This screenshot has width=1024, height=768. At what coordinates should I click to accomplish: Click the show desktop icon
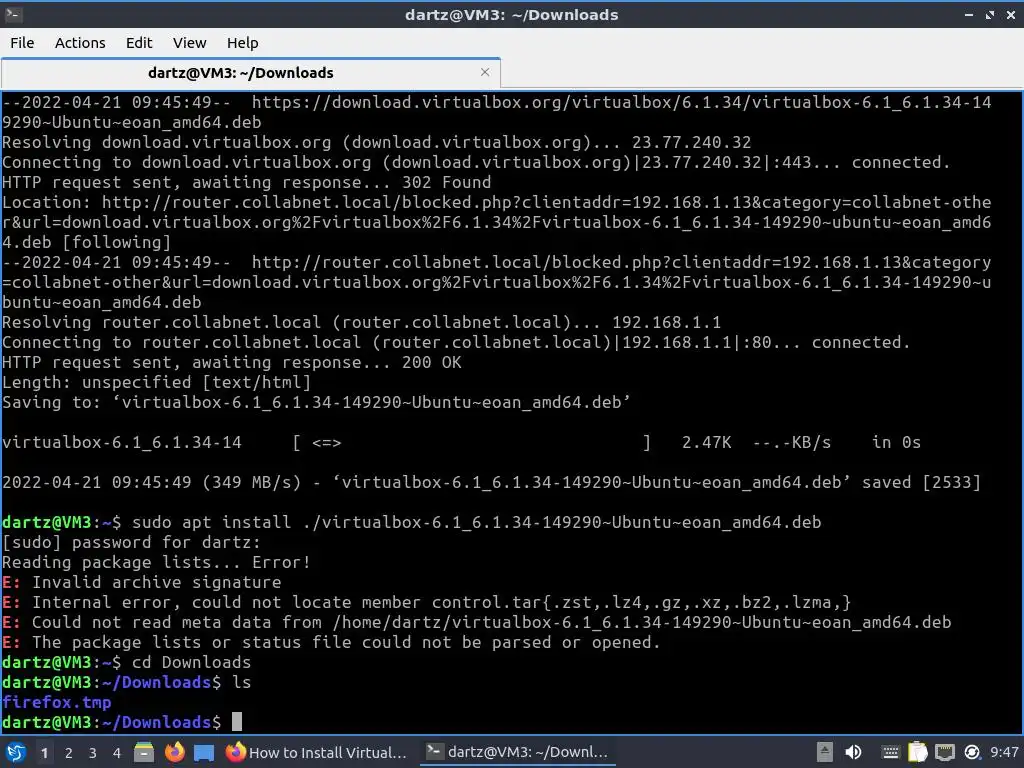(204, 753)
